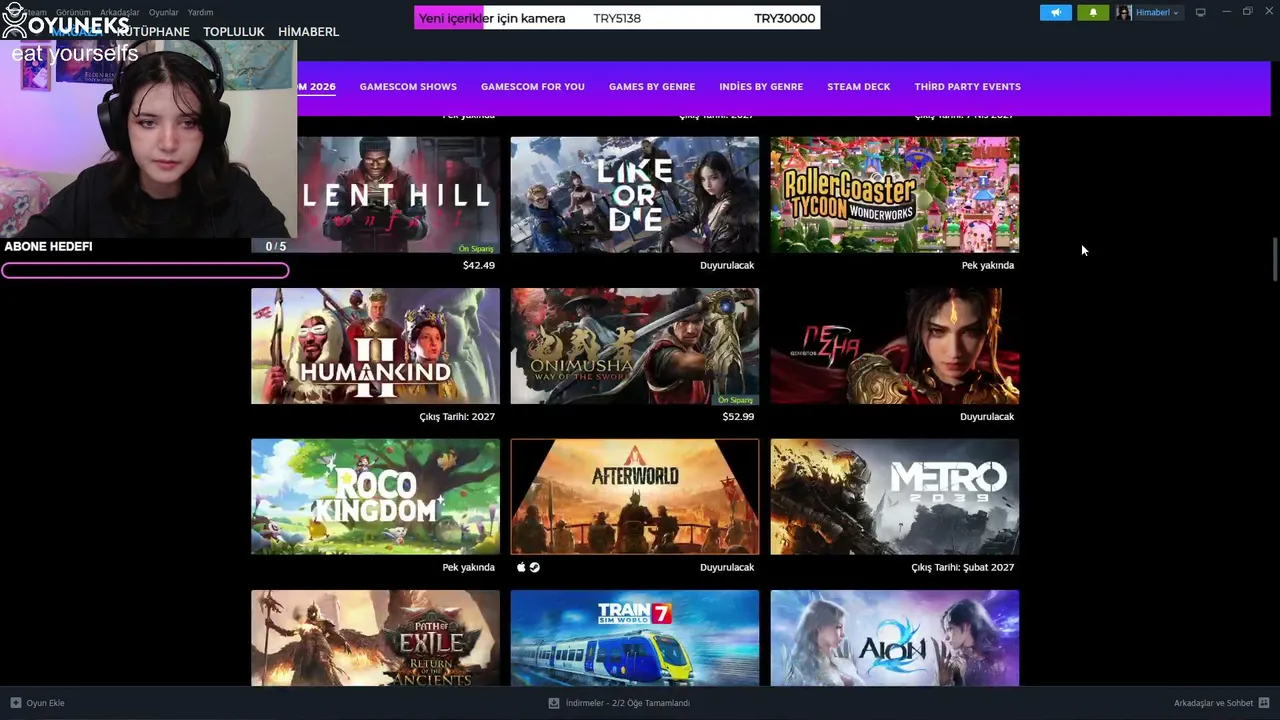
Task: Open İndirmeler - 2/2 Öğe Tamamlandı
Action: 628,703
